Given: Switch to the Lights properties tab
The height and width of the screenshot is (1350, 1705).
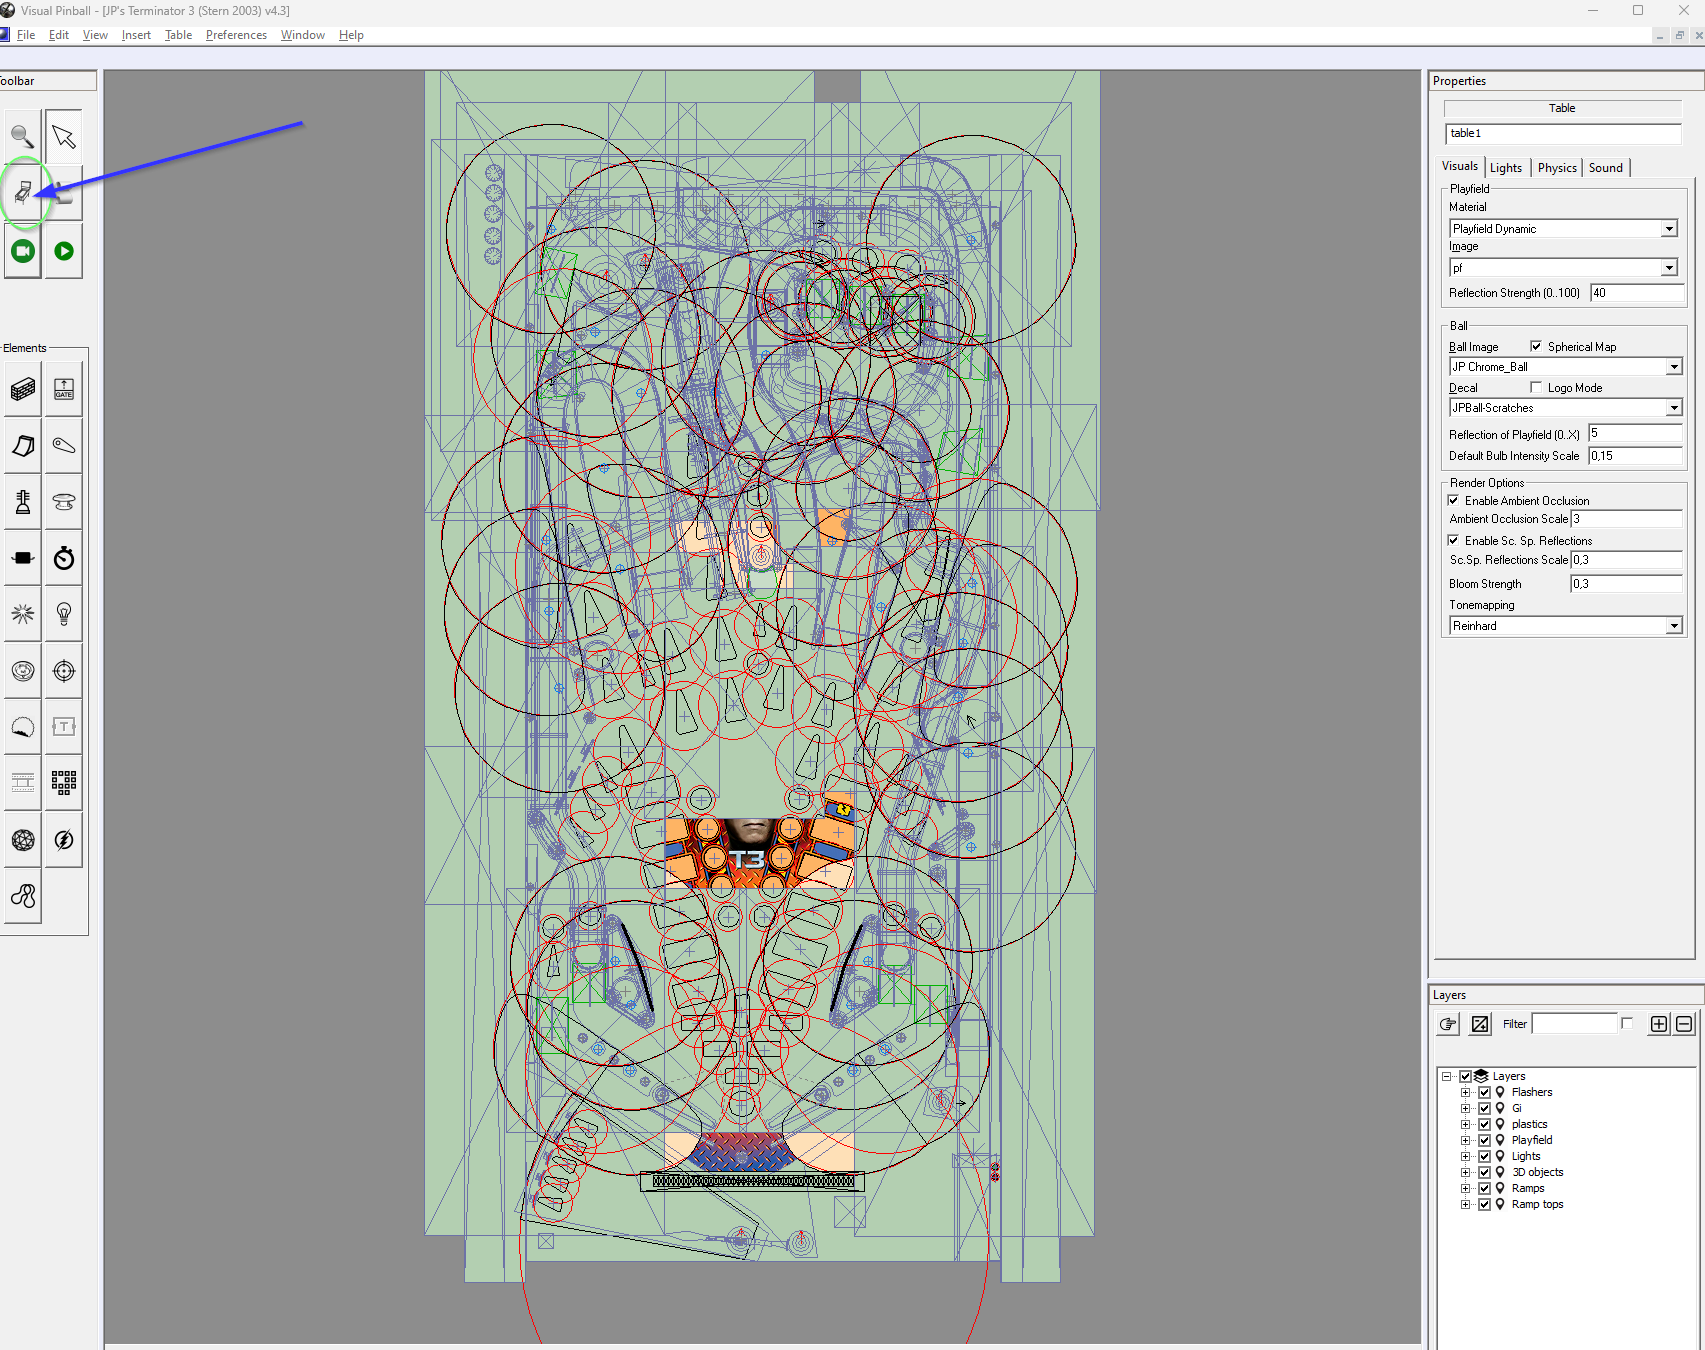Looking at the screenshot, I should pyautogui.click(x=1506, y=168).
